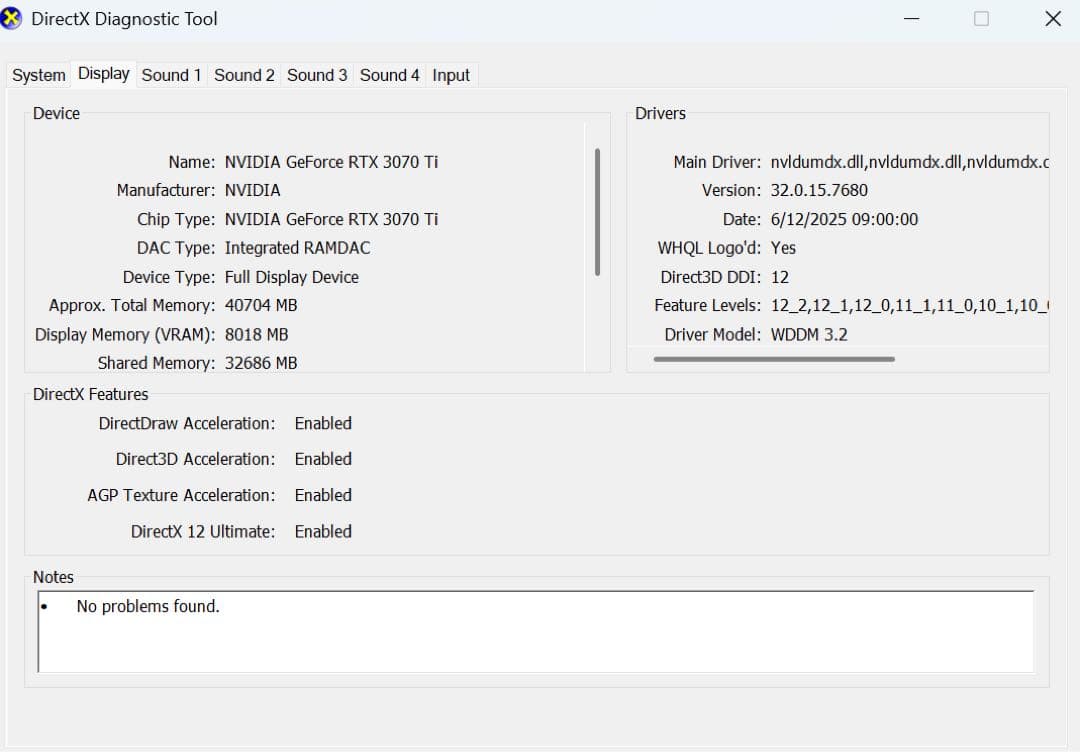Screen dimensions: 1080x752
Task: Close the DirectX Diagnostic Tool window
Action: (x=1052, y=19)
